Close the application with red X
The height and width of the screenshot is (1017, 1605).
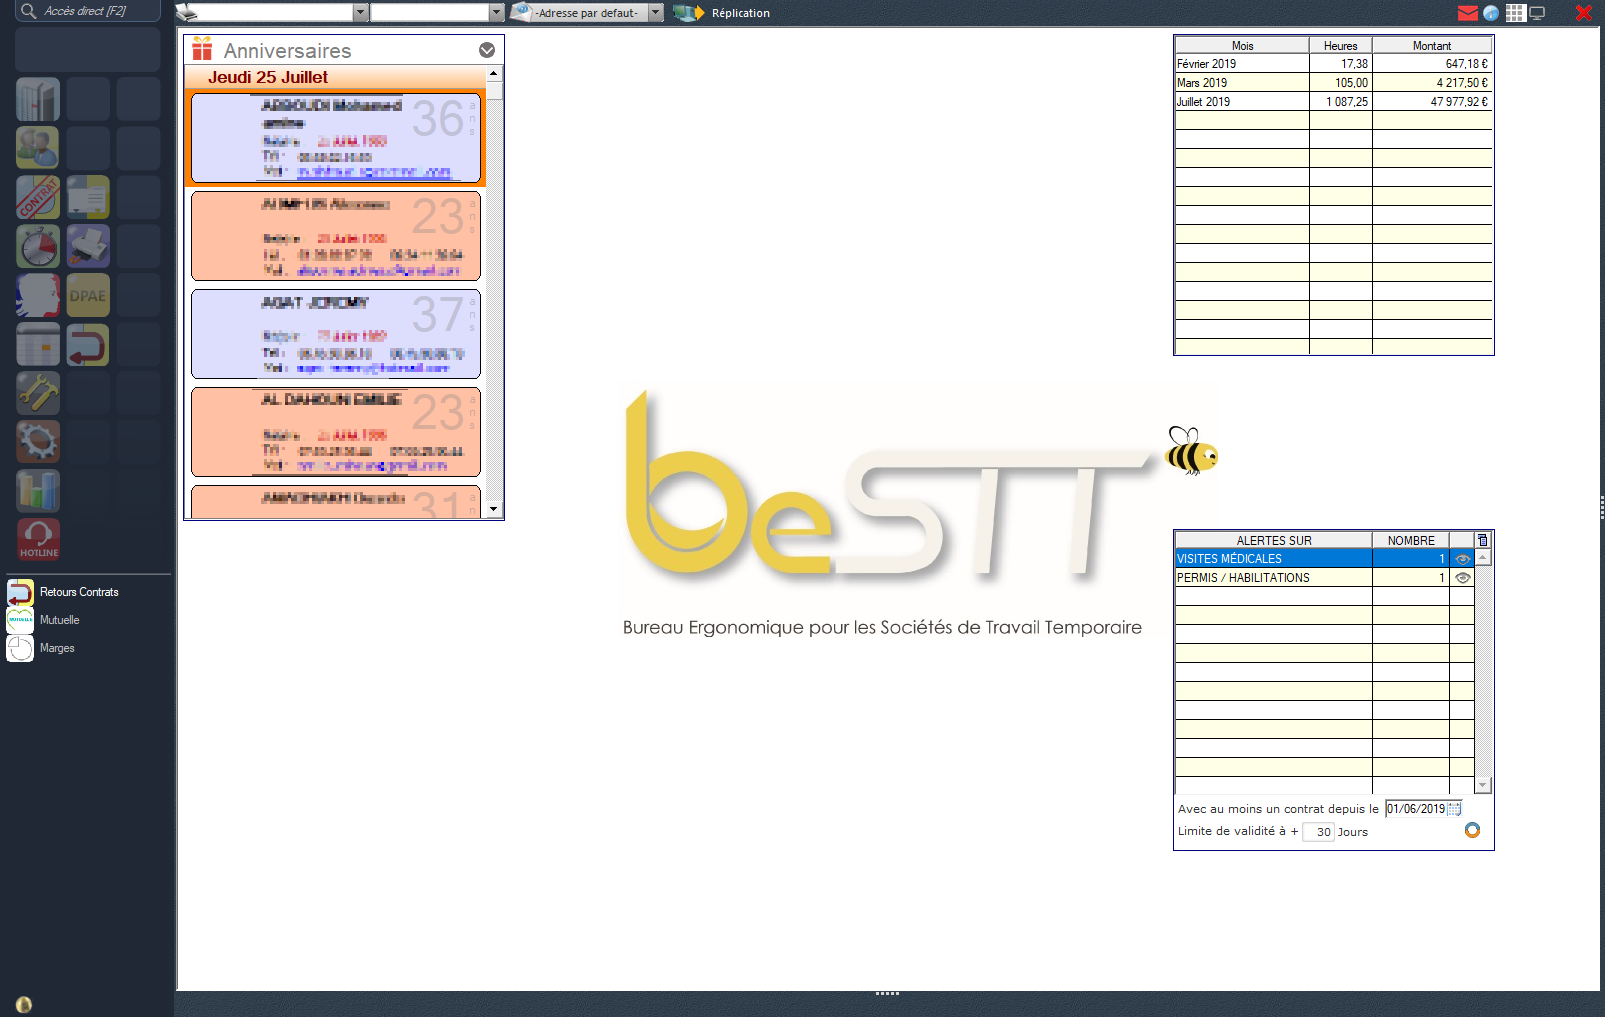pyautogui.click(x=1583, y=13)
